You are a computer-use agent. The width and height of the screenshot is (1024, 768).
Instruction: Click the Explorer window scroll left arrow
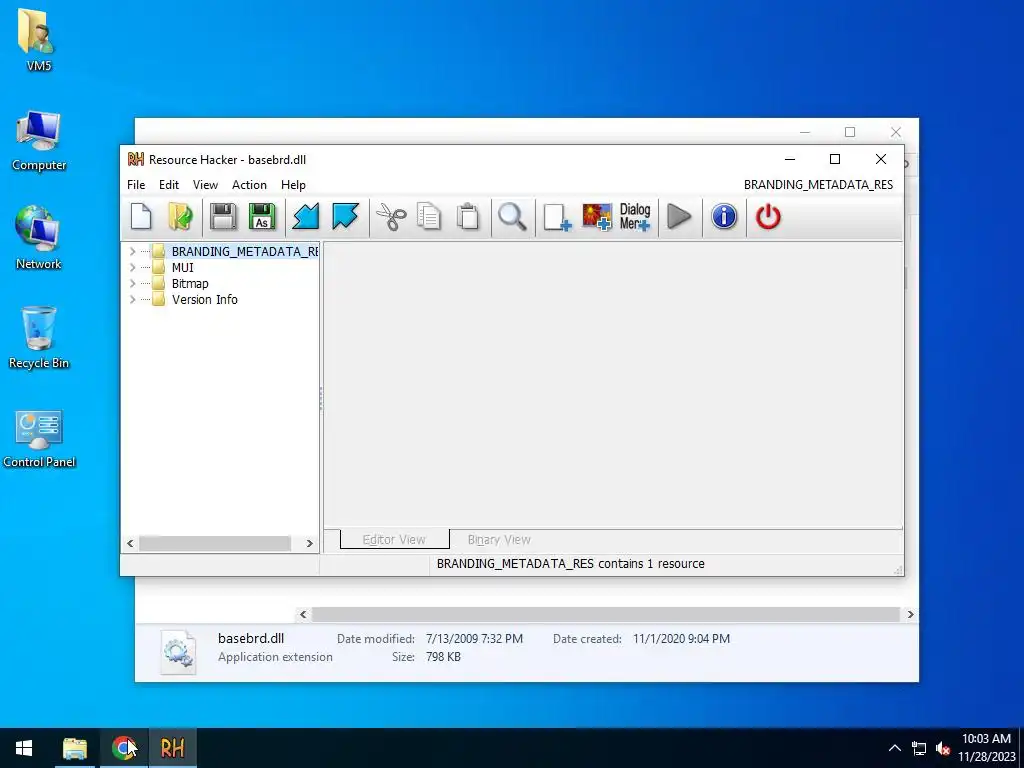(302, 615)
